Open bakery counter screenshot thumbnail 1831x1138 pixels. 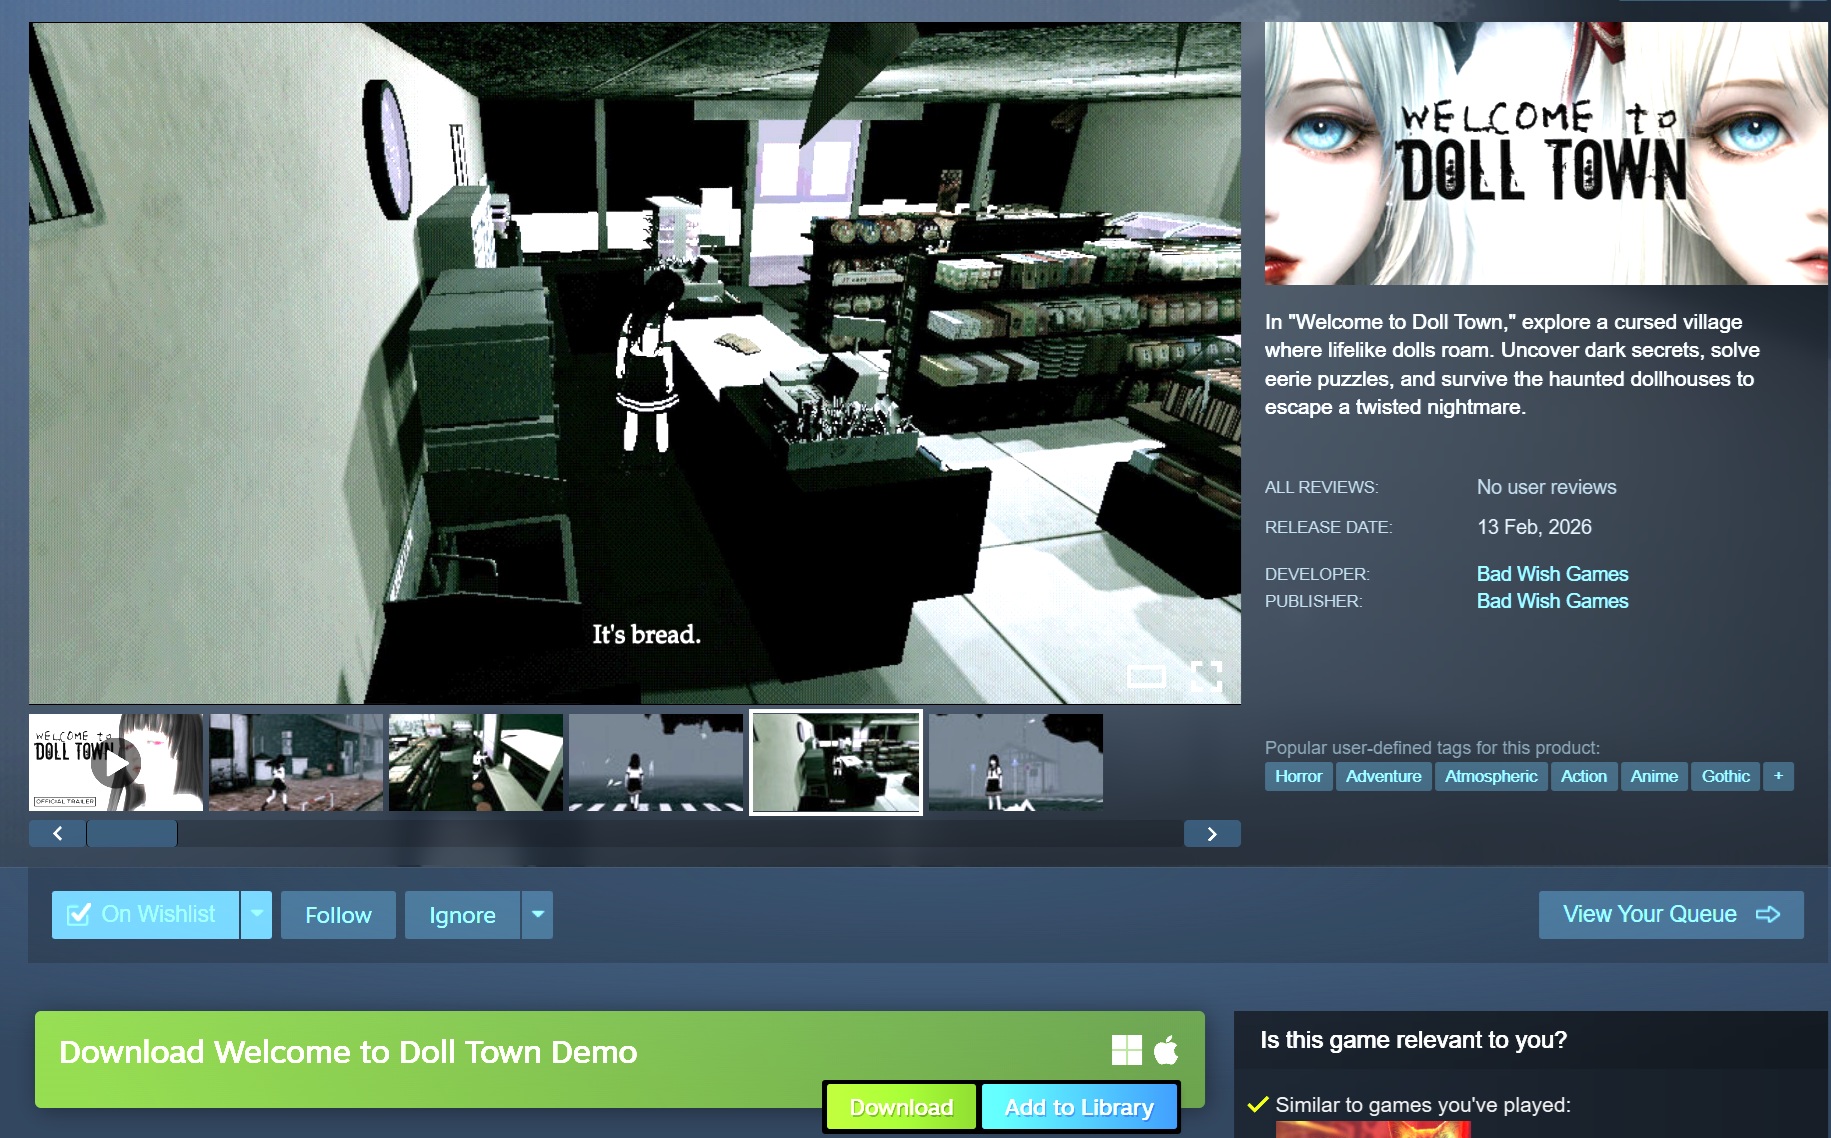point(476,762)
